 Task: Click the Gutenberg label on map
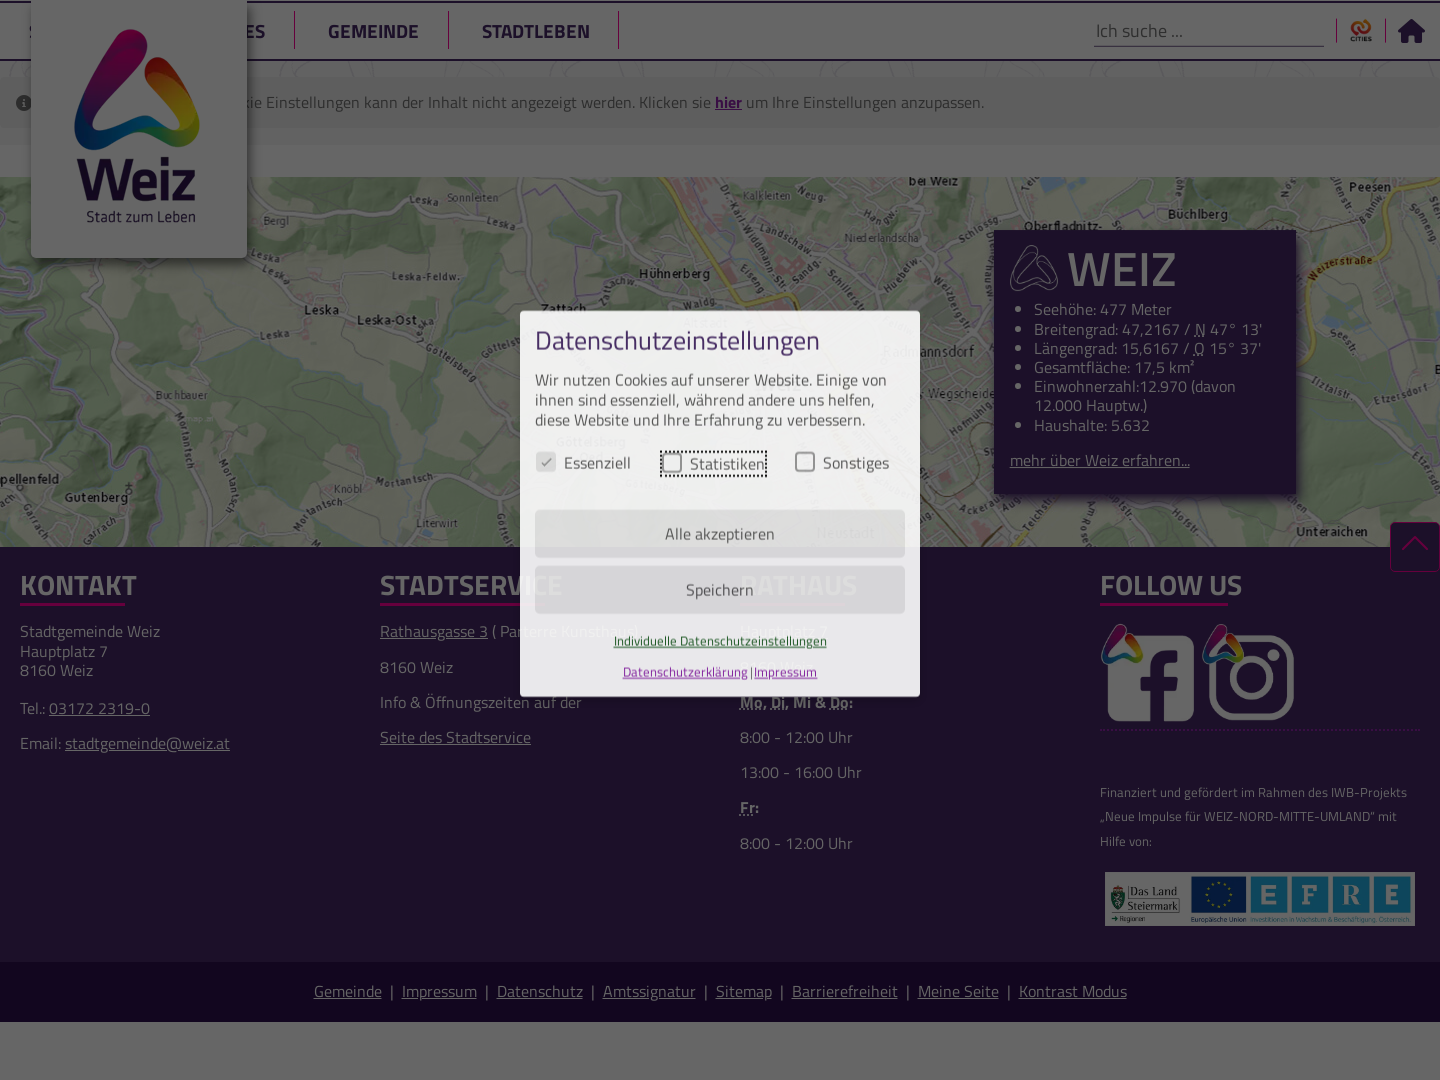point(96,497)
